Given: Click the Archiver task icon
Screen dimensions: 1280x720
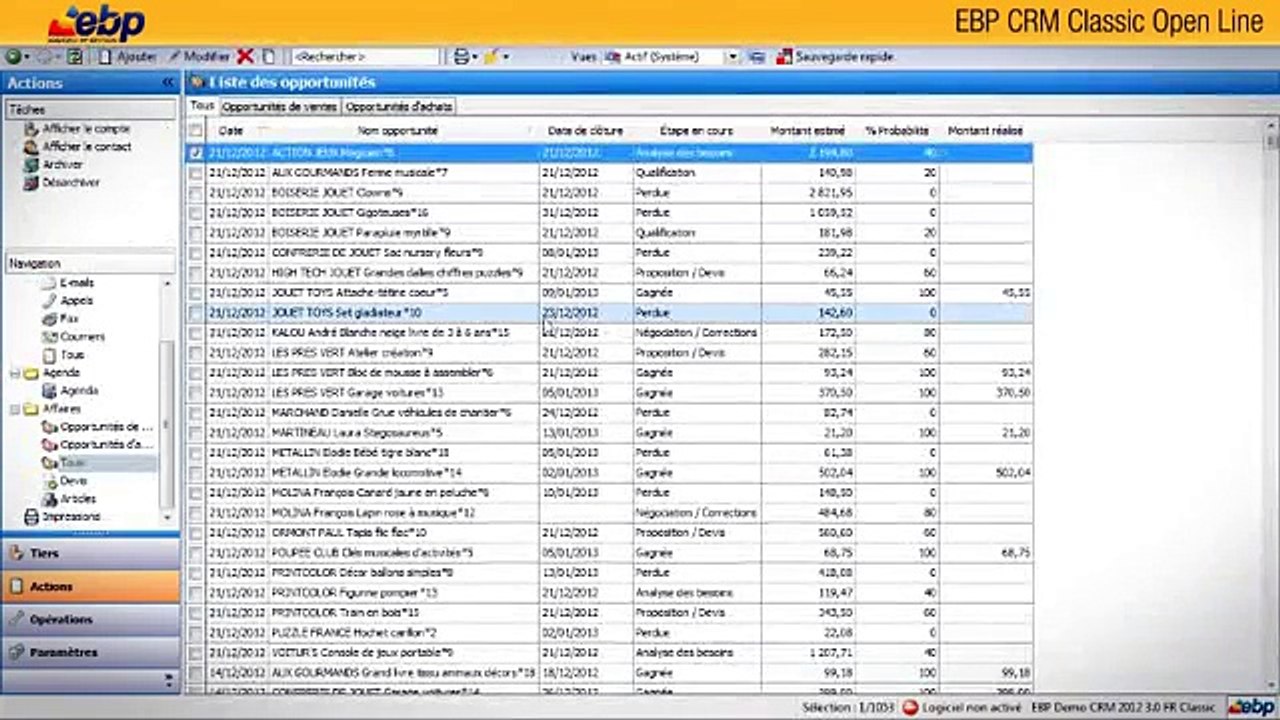Looking at the screenshot, I should (32, 165).
